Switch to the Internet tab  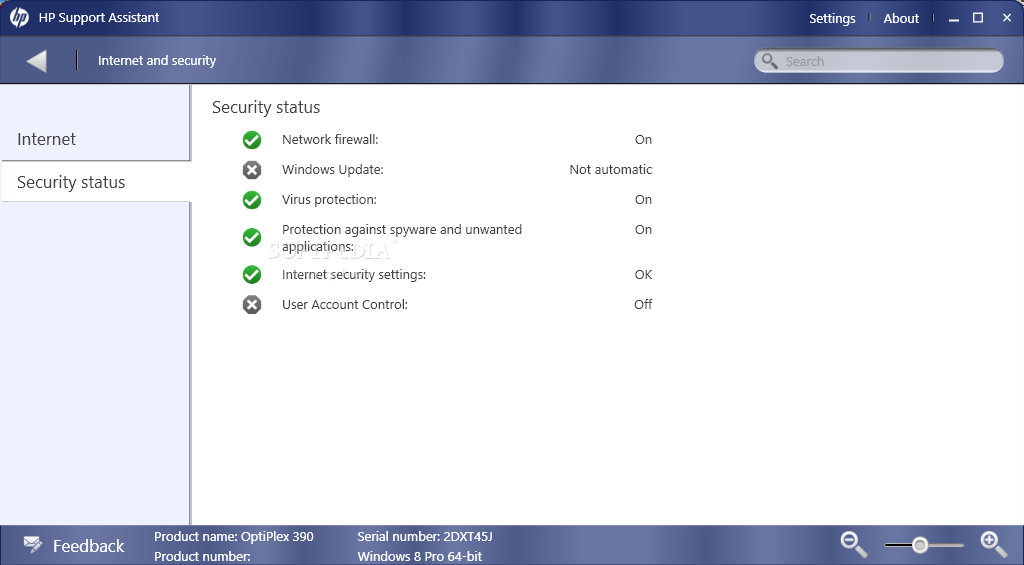point(95,139)
